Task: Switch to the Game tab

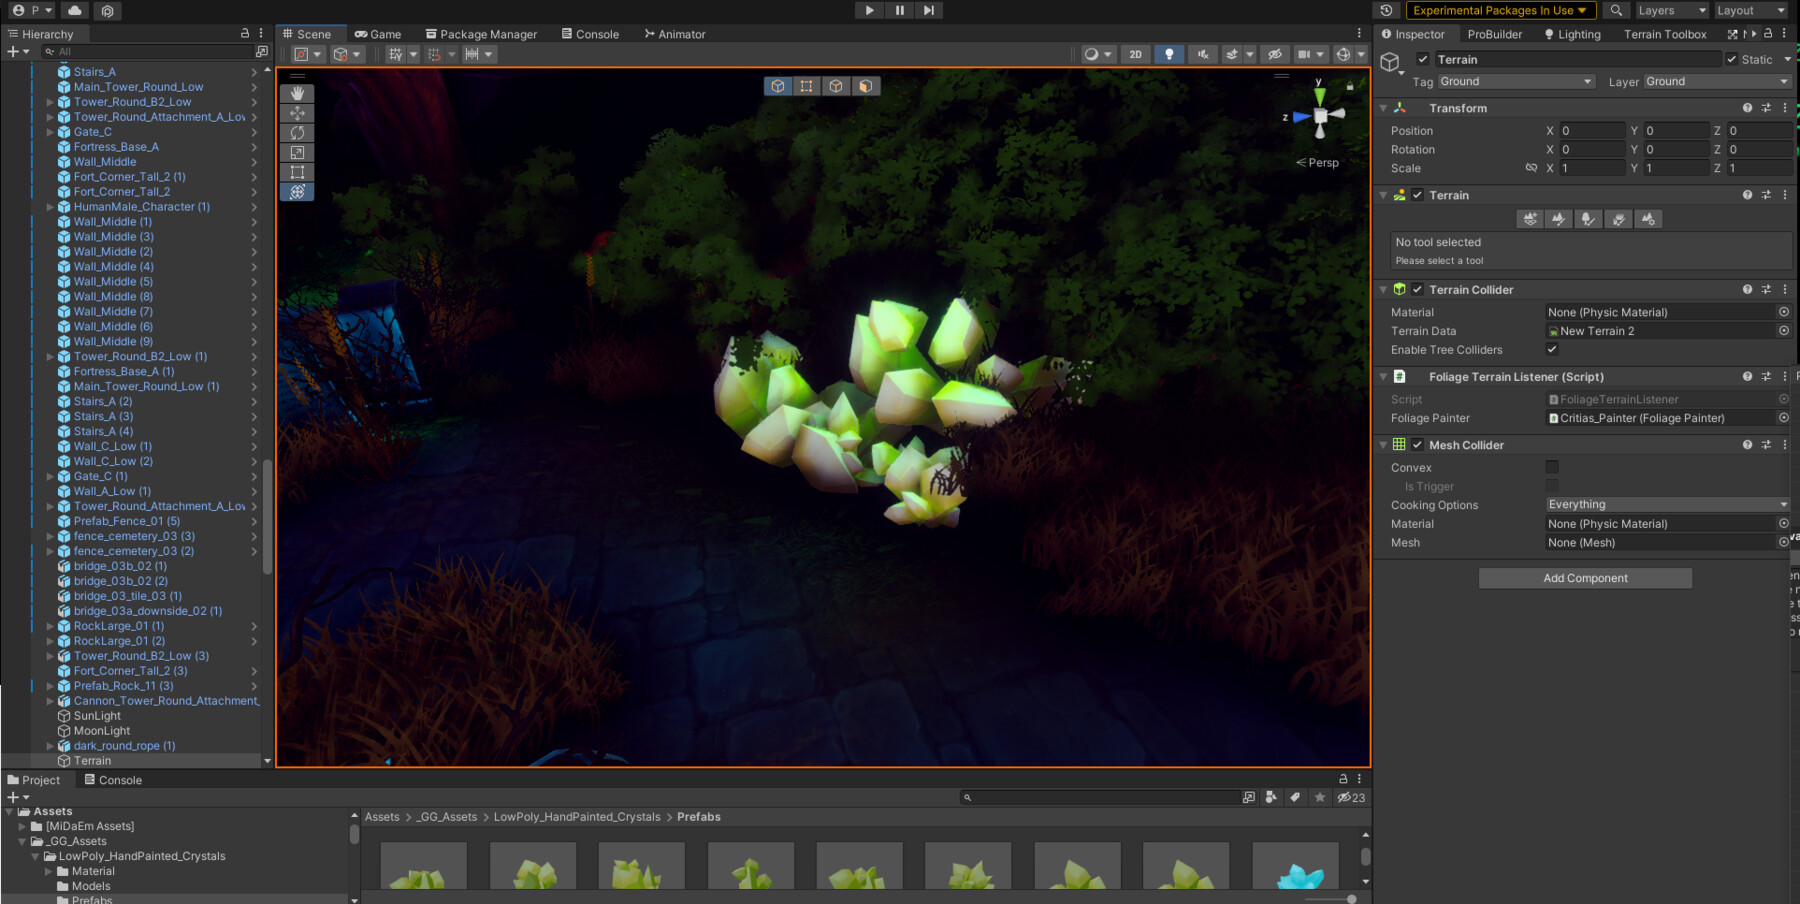Action: (x=377, y=33)
